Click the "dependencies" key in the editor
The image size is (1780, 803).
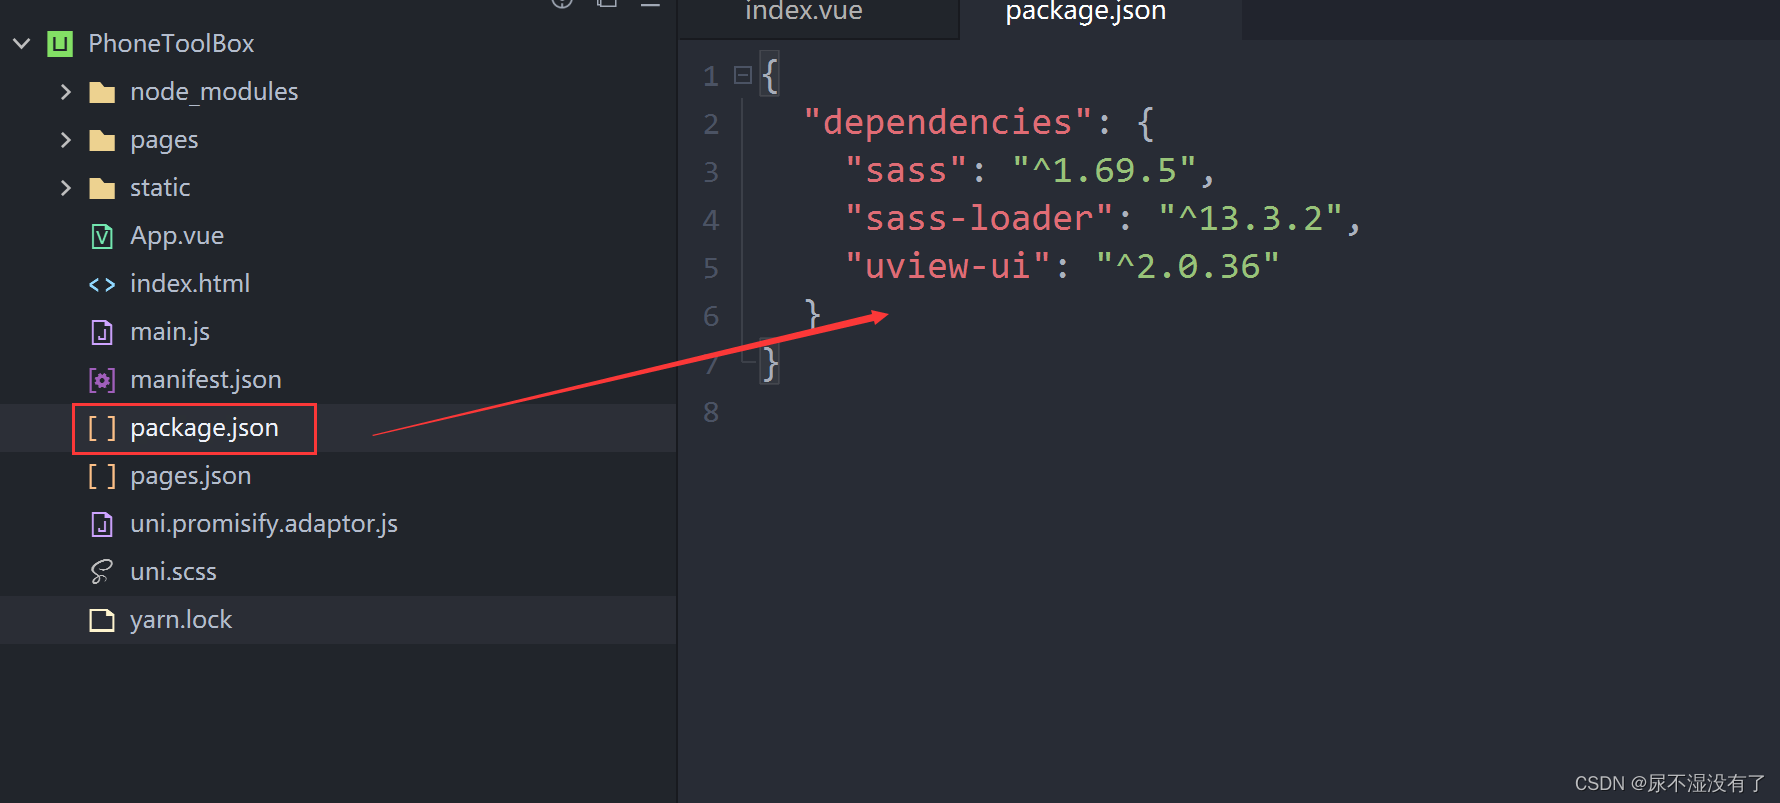pos(948,122)
